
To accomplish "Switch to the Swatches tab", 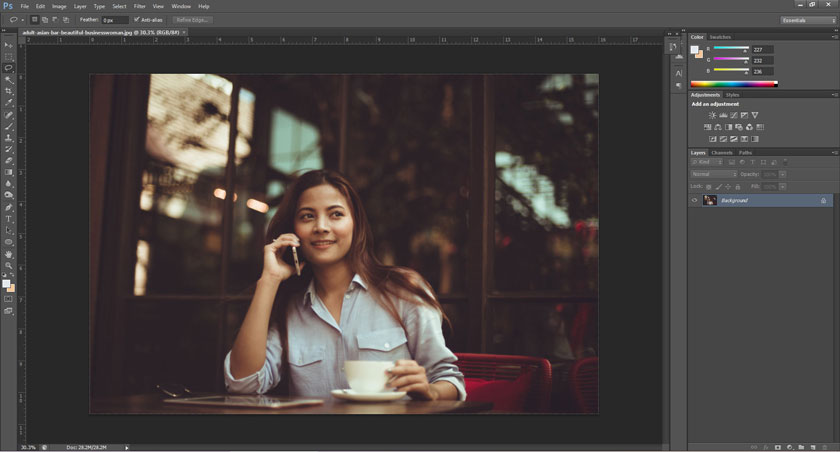I will tap(720, 37).
